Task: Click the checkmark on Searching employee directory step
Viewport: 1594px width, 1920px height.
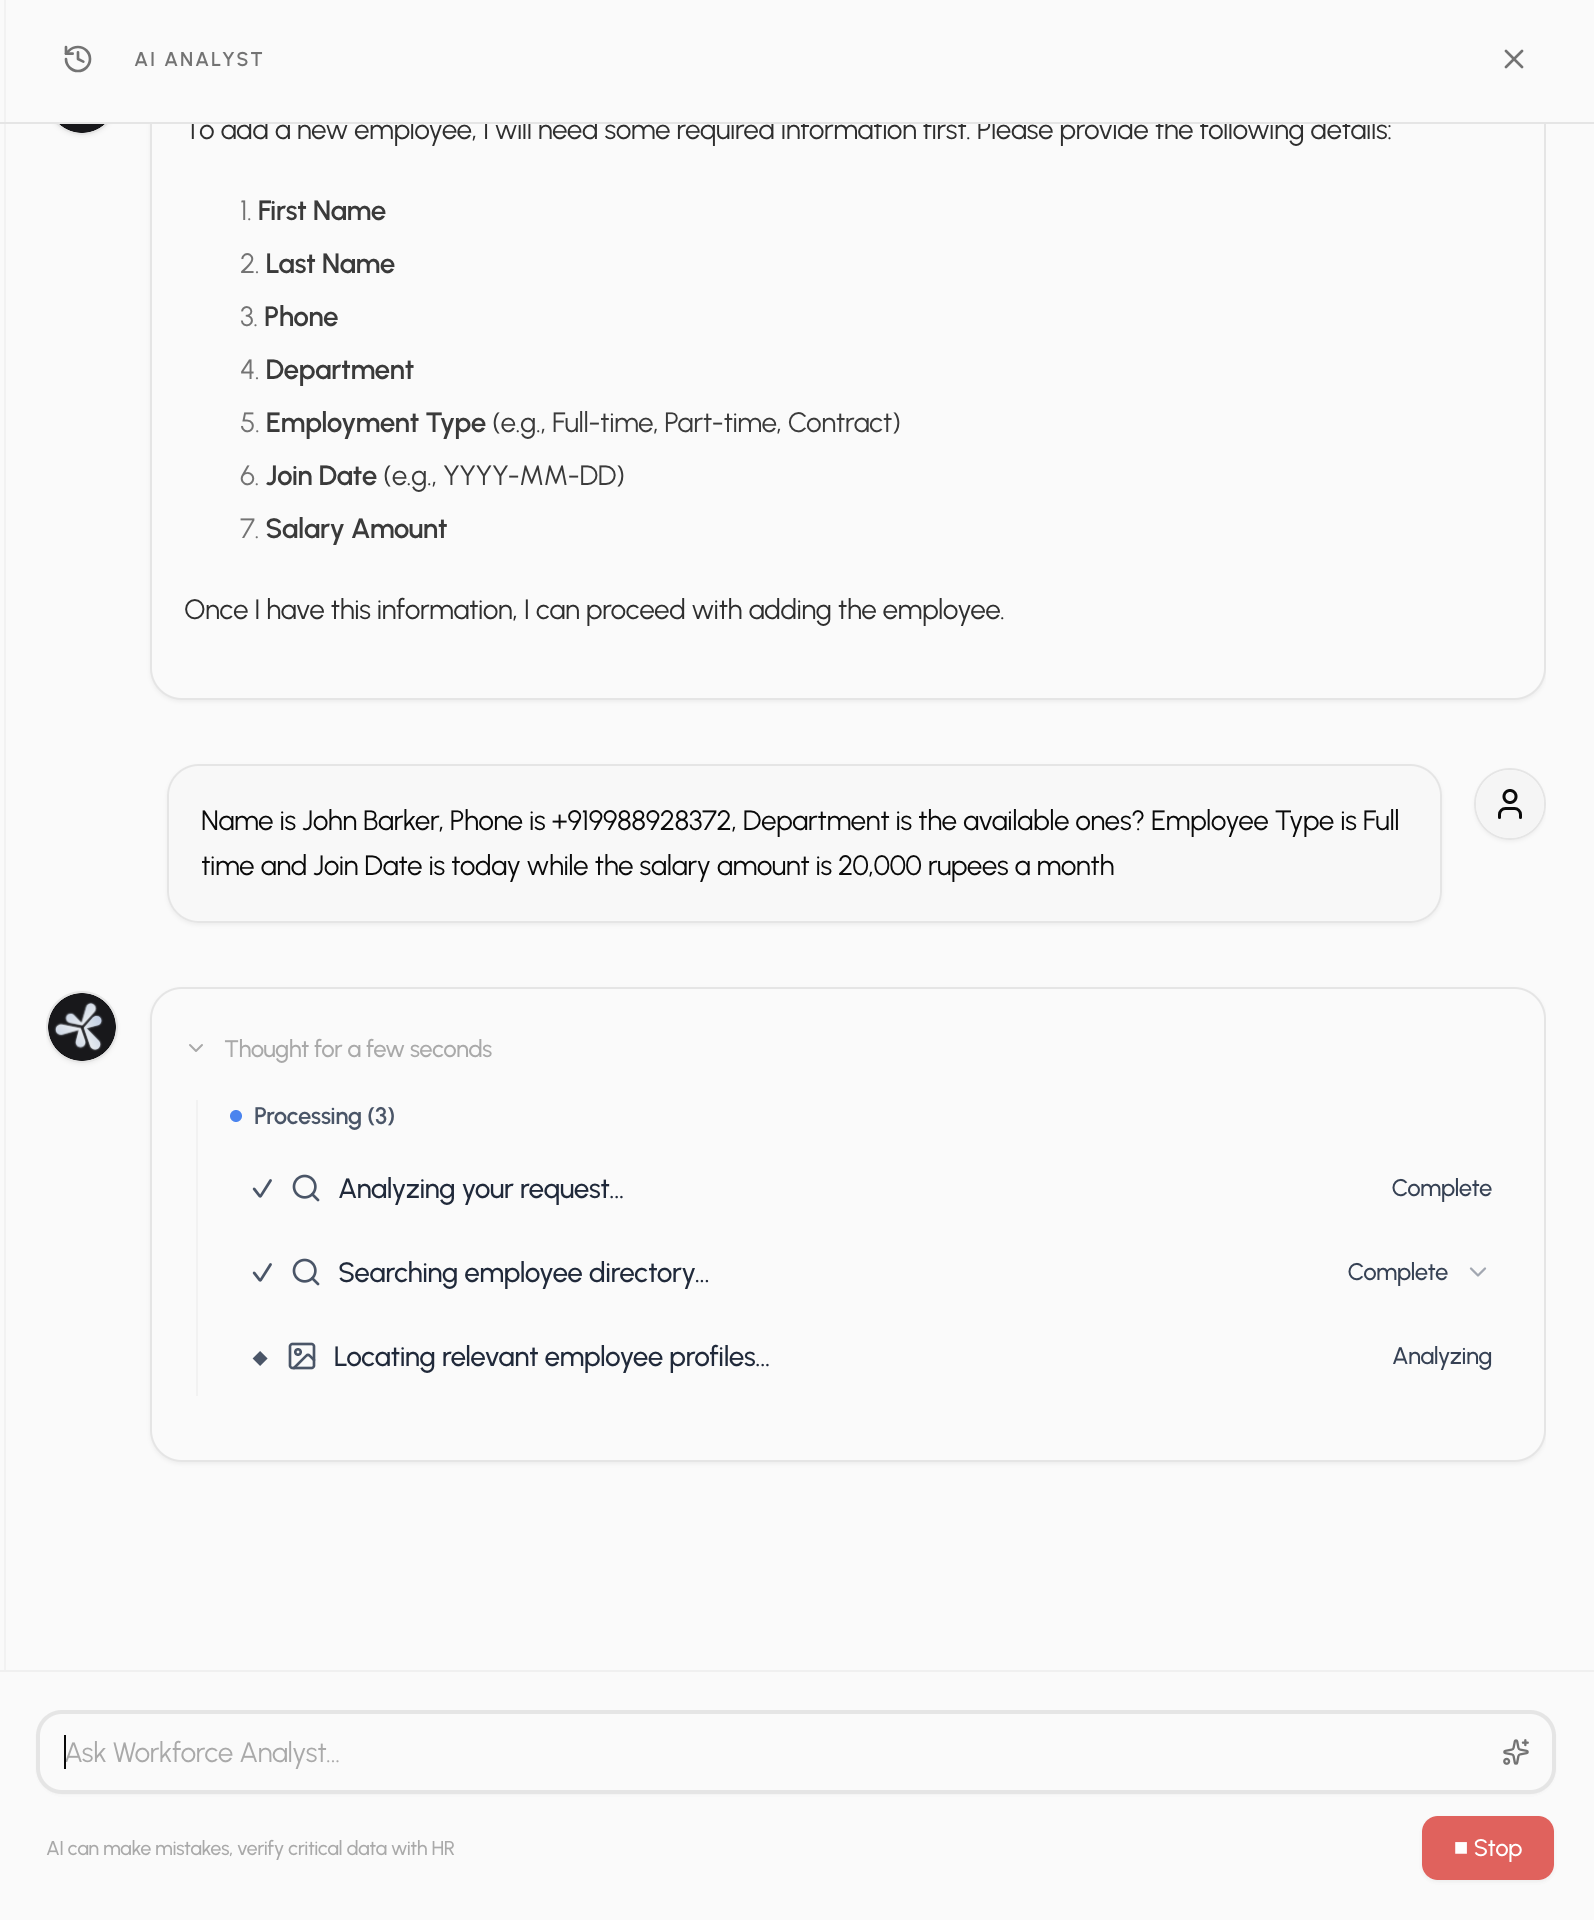Action: pyautogui.click(x=261, y=1272)
